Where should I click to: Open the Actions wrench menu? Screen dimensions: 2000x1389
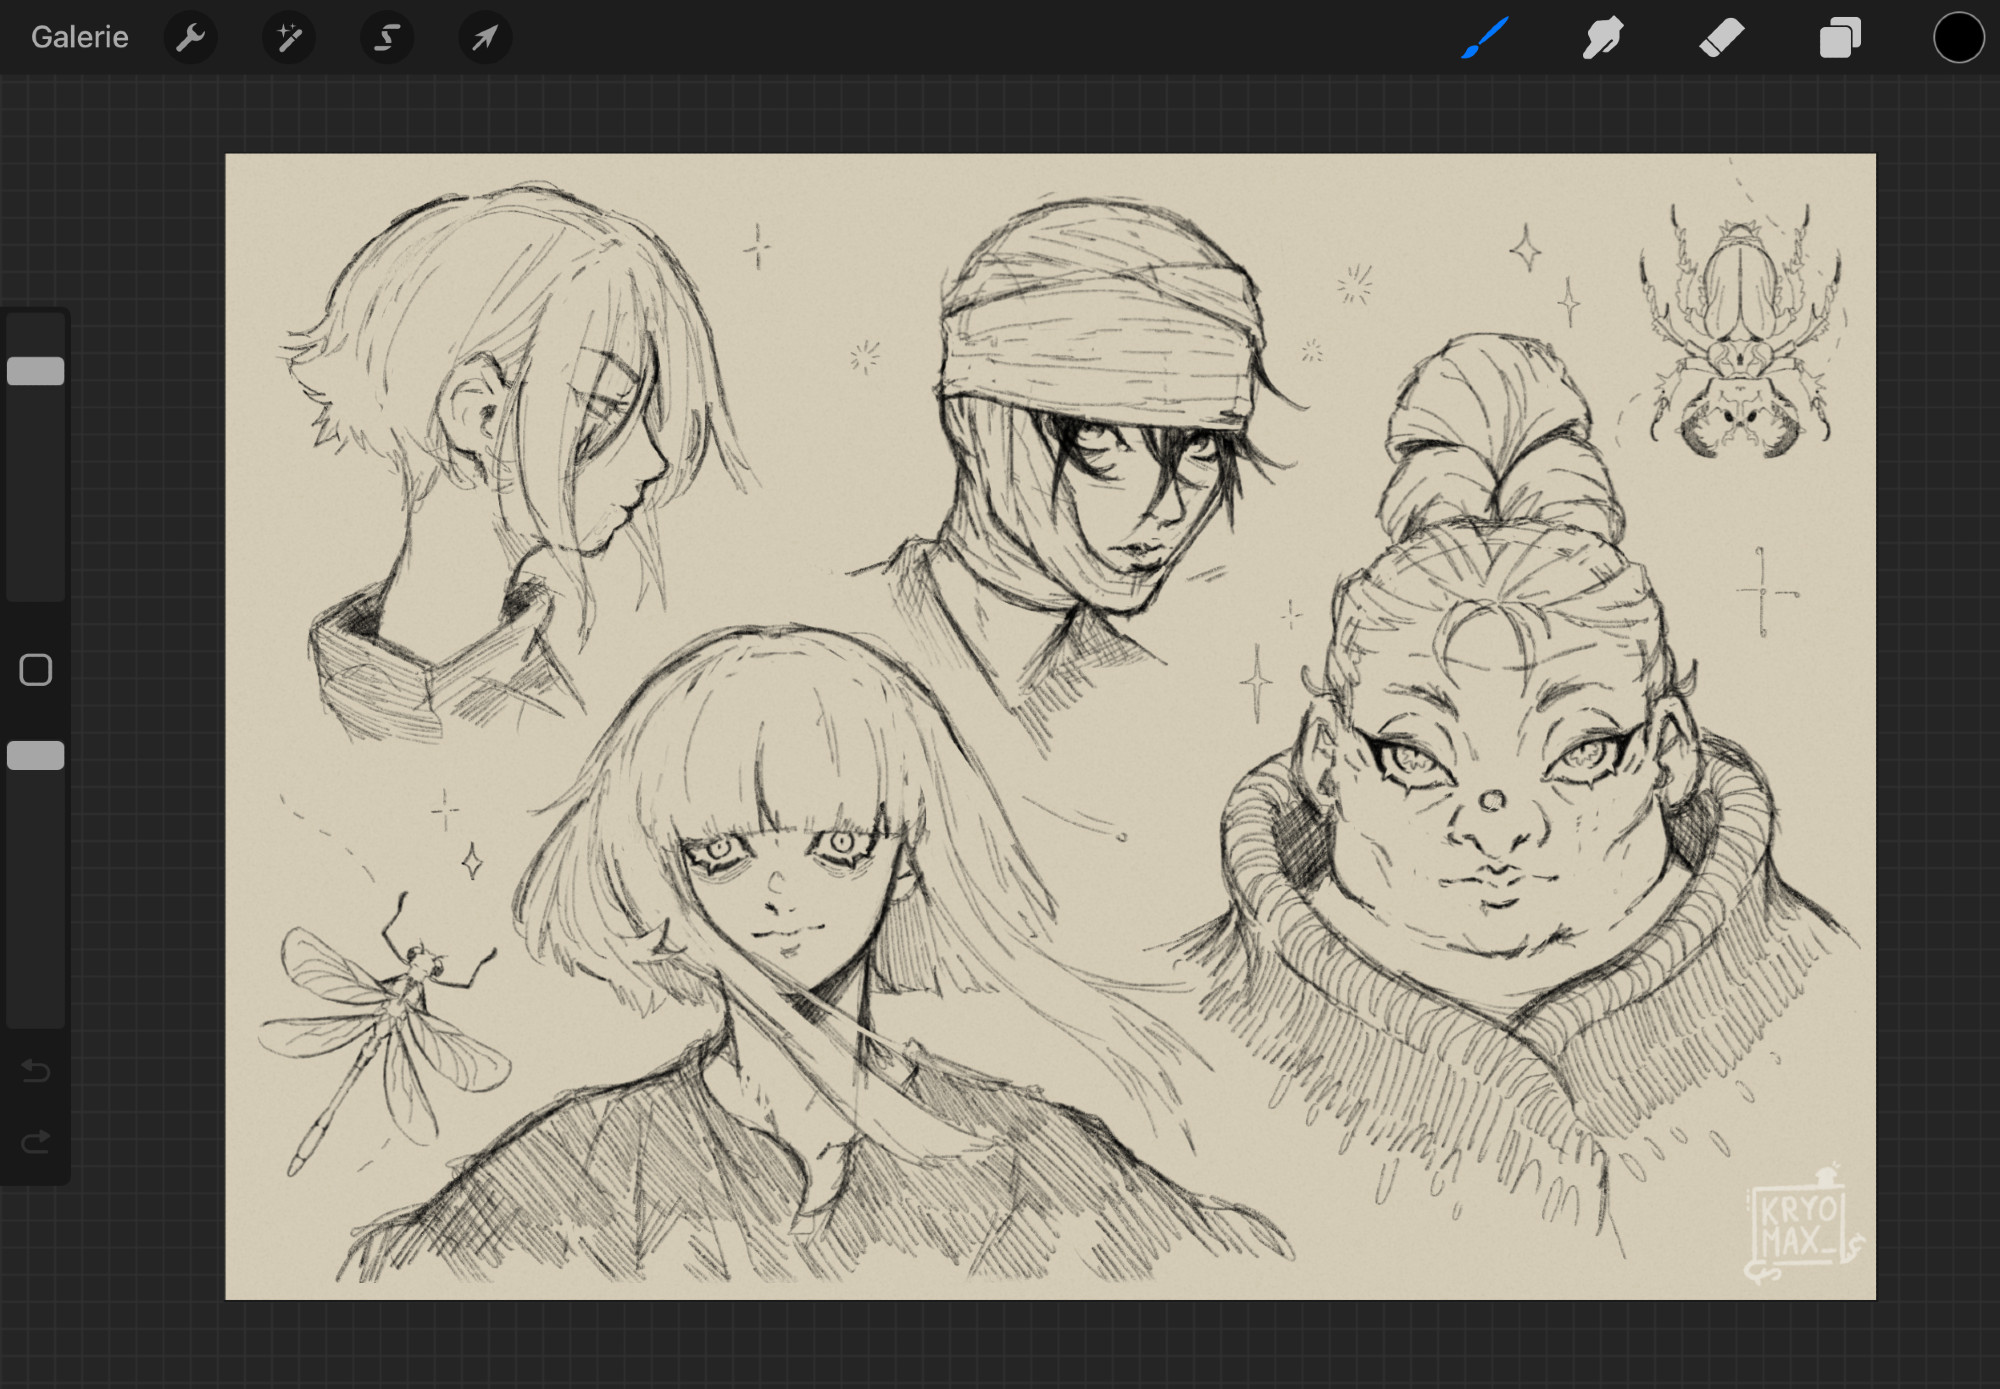[x=190, y=38]
